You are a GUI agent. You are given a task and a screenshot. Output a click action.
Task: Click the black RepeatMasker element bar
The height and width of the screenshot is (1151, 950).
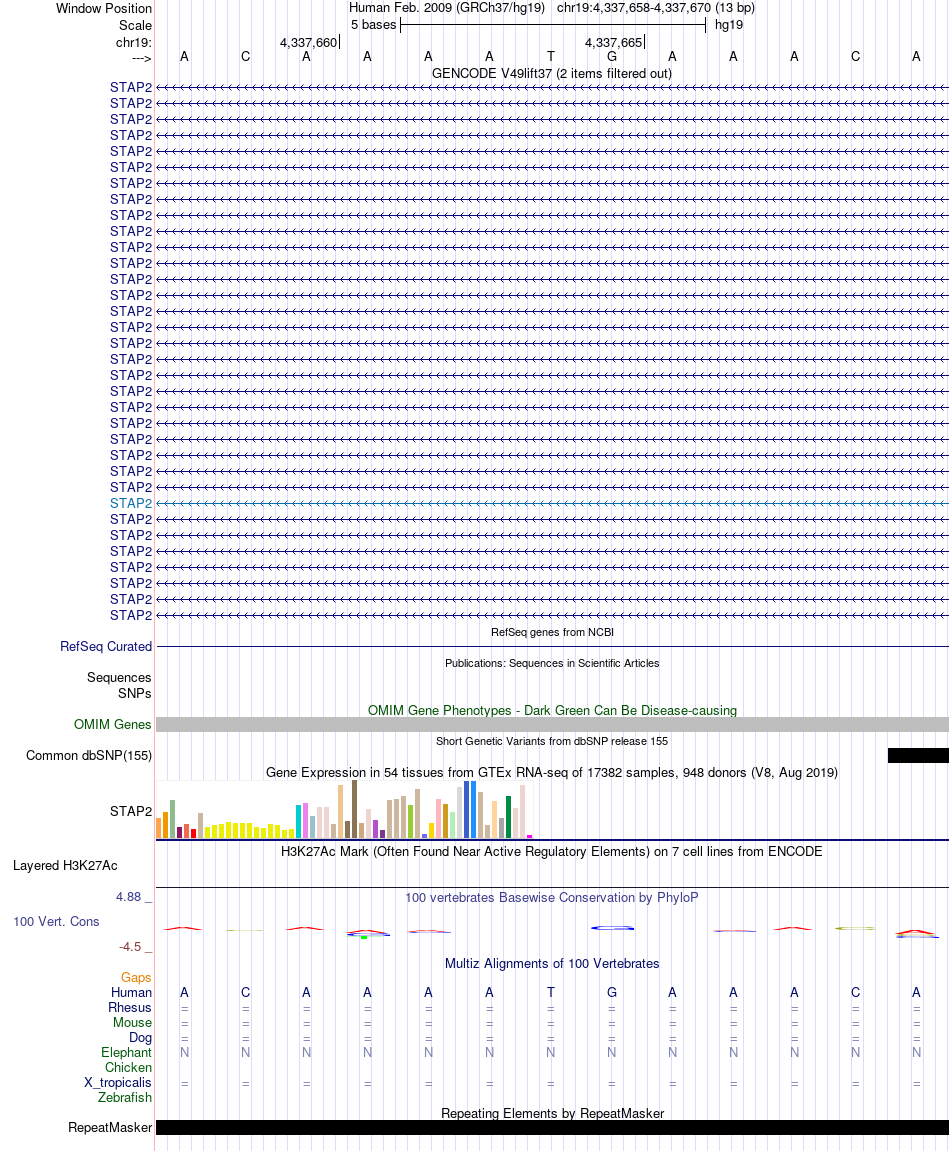tap(552, 1128)
